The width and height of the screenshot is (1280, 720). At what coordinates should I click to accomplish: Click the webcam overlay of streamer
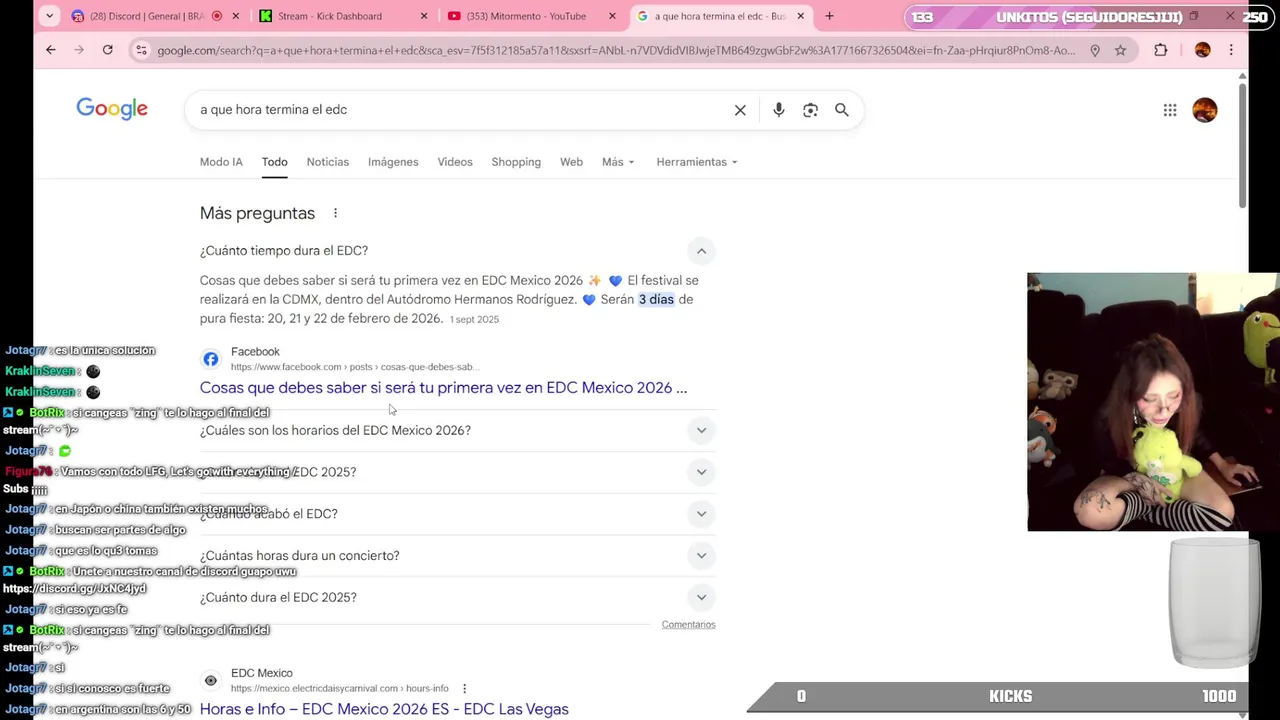coord(1152,402)
